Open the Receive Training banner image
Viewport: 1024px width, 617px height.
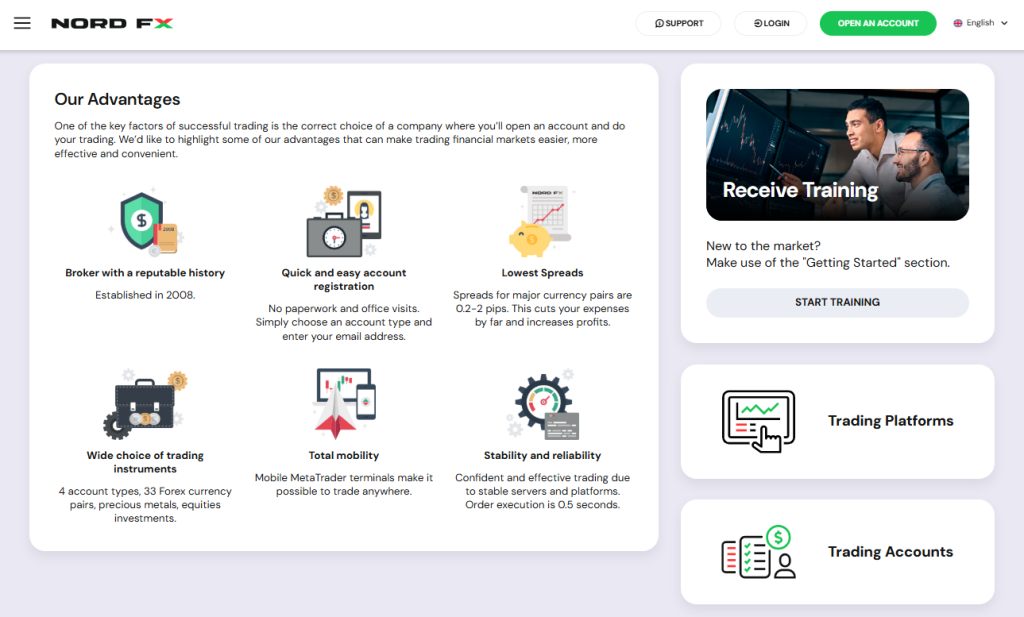coord(837,155)
